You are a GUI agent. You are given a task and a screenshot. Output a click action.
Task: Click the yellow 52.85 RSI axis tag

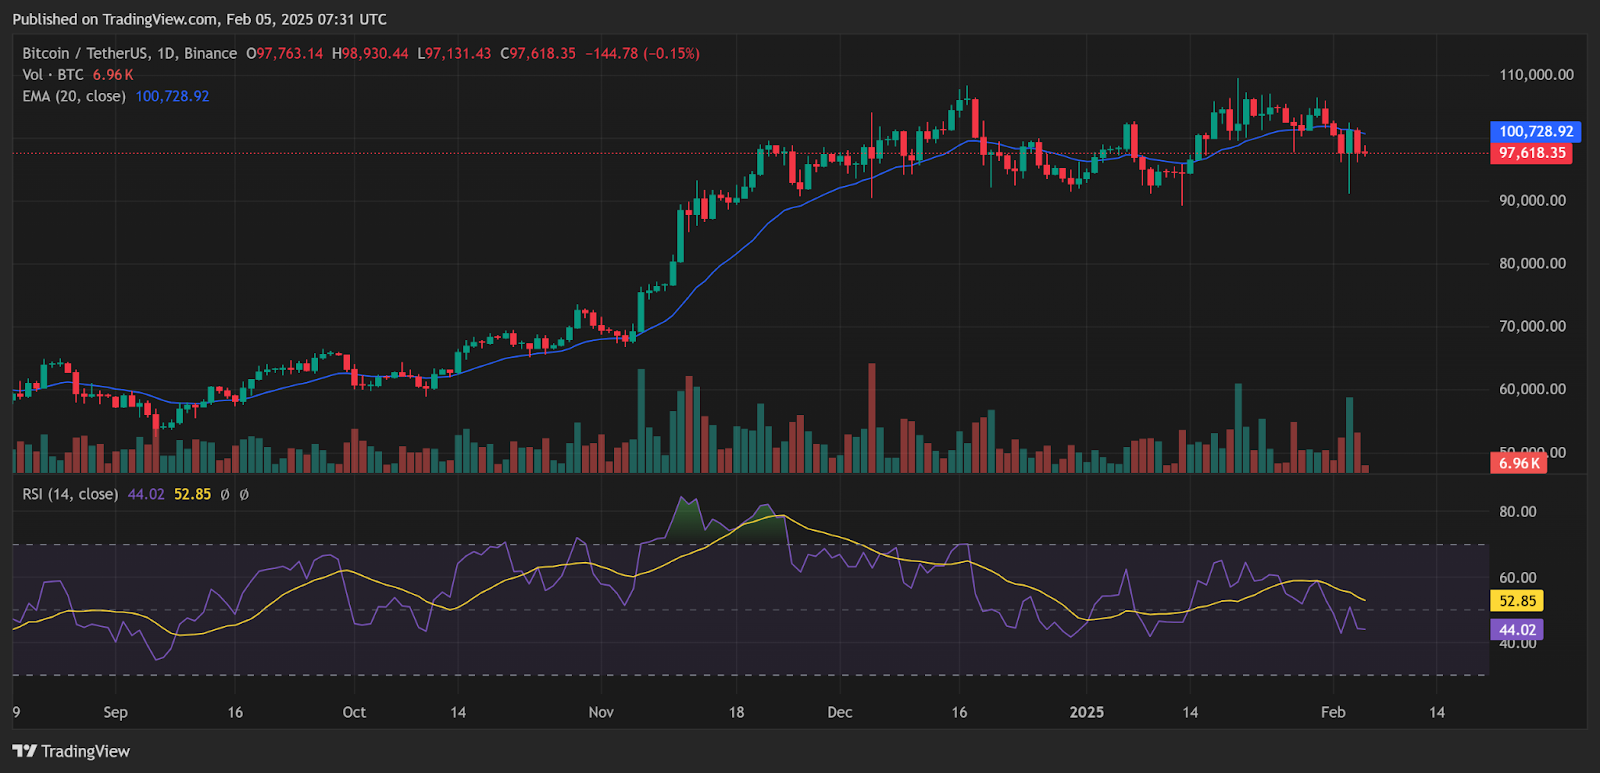pos(1517,601)
